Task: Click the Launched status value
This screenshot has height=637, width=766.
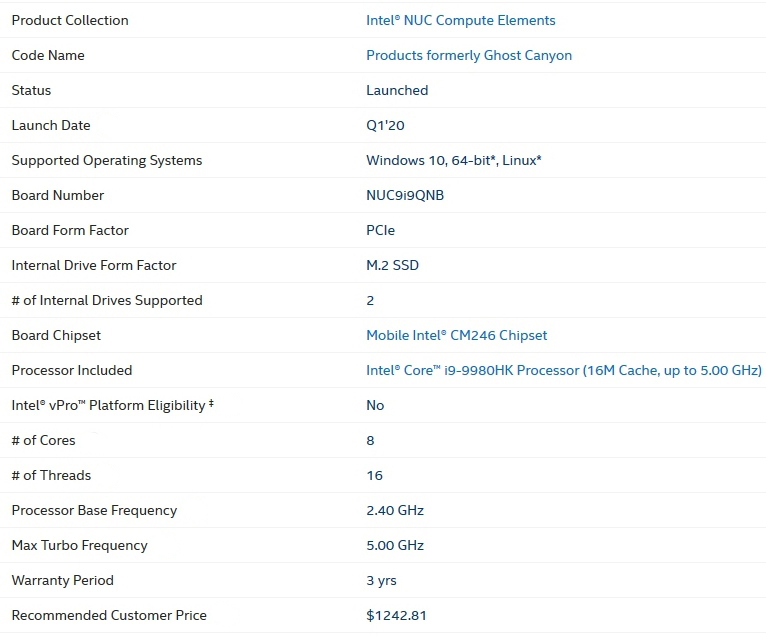Action: (397, 90)
